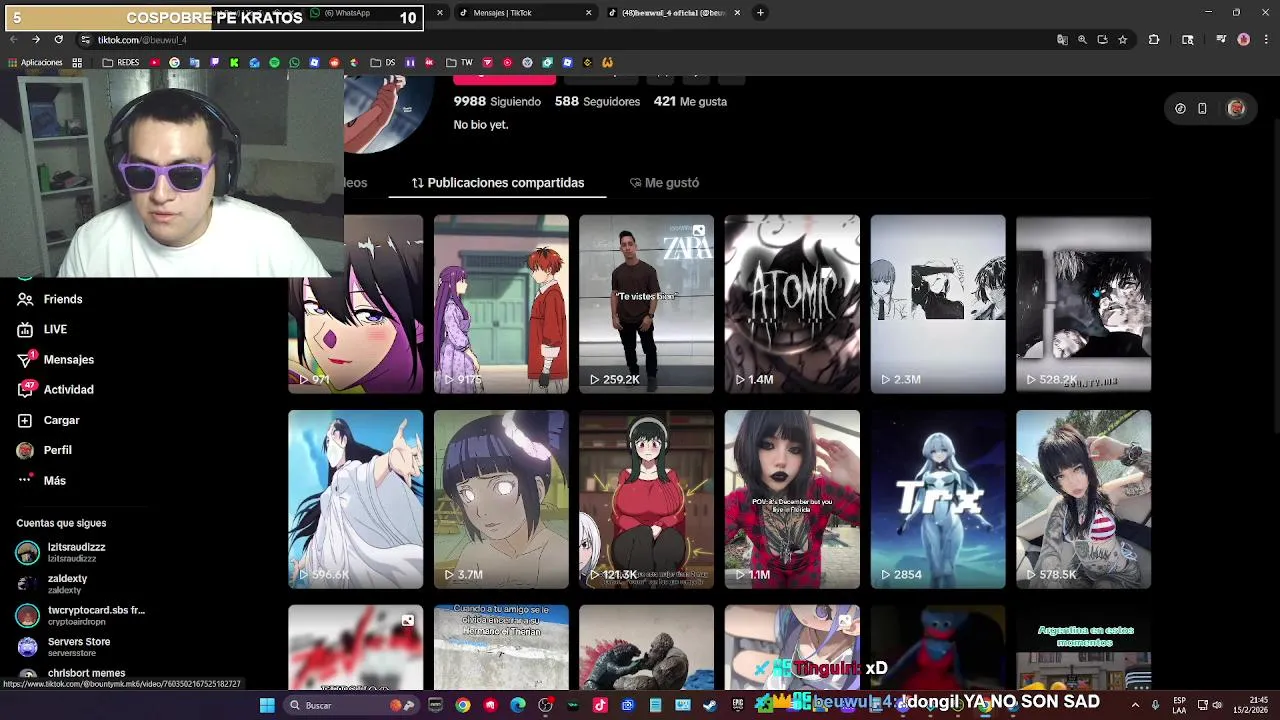
Task: Open the Trx video with 2854 views
Action: [938, 499]
